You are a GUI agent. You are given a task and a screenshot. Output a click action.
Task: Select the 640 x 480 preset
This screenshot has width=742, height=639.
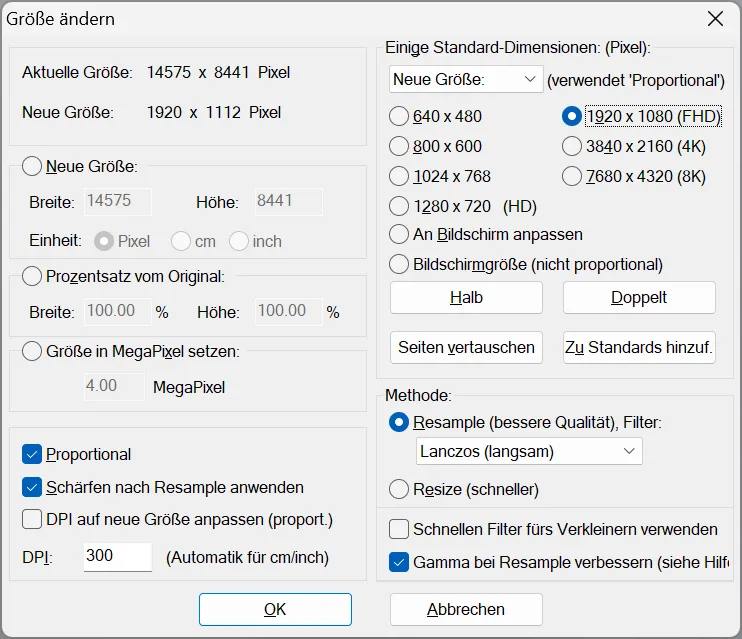point(399,116)
